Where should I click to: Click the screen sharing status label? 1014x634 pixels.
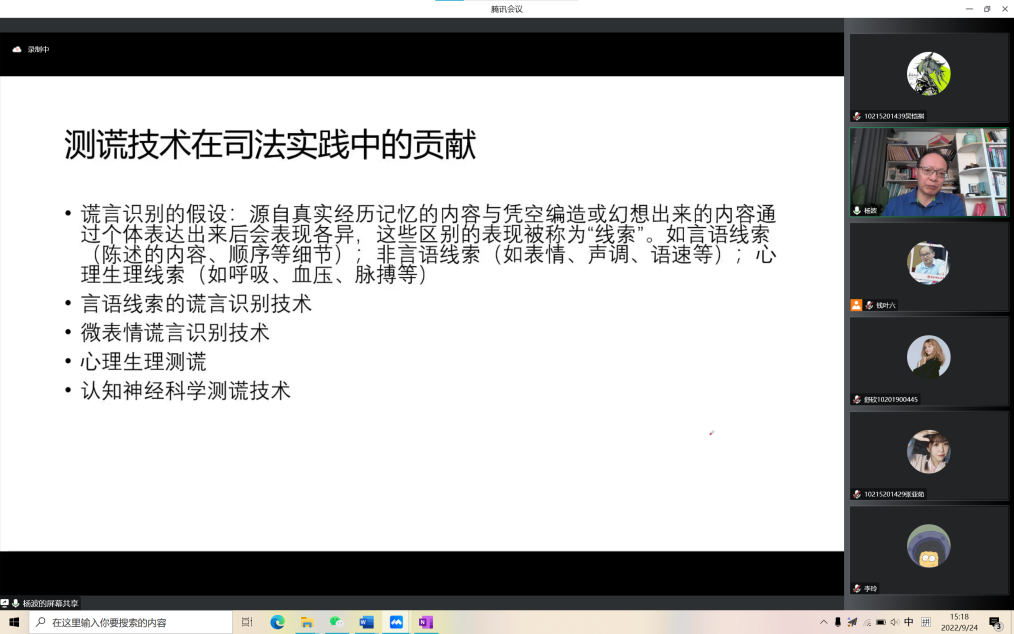pos(50,603)
